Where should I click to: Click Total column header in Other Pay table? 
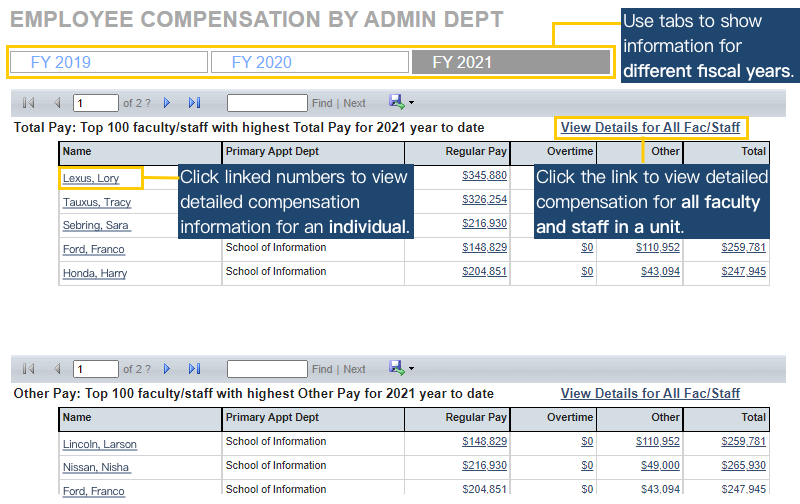click(x=726, y=418)
